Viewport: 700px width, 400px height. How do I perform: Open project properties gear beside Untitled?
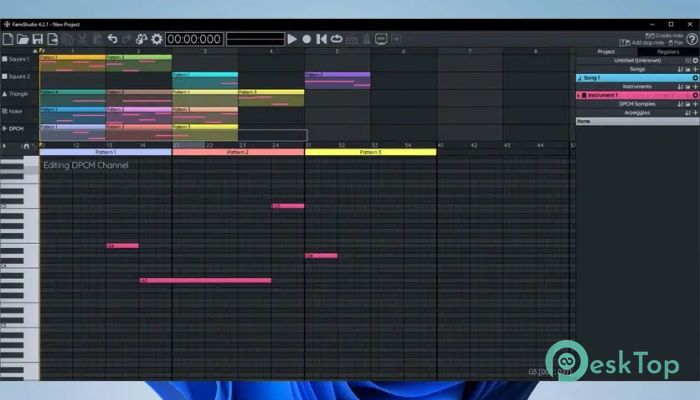[695, 60]
